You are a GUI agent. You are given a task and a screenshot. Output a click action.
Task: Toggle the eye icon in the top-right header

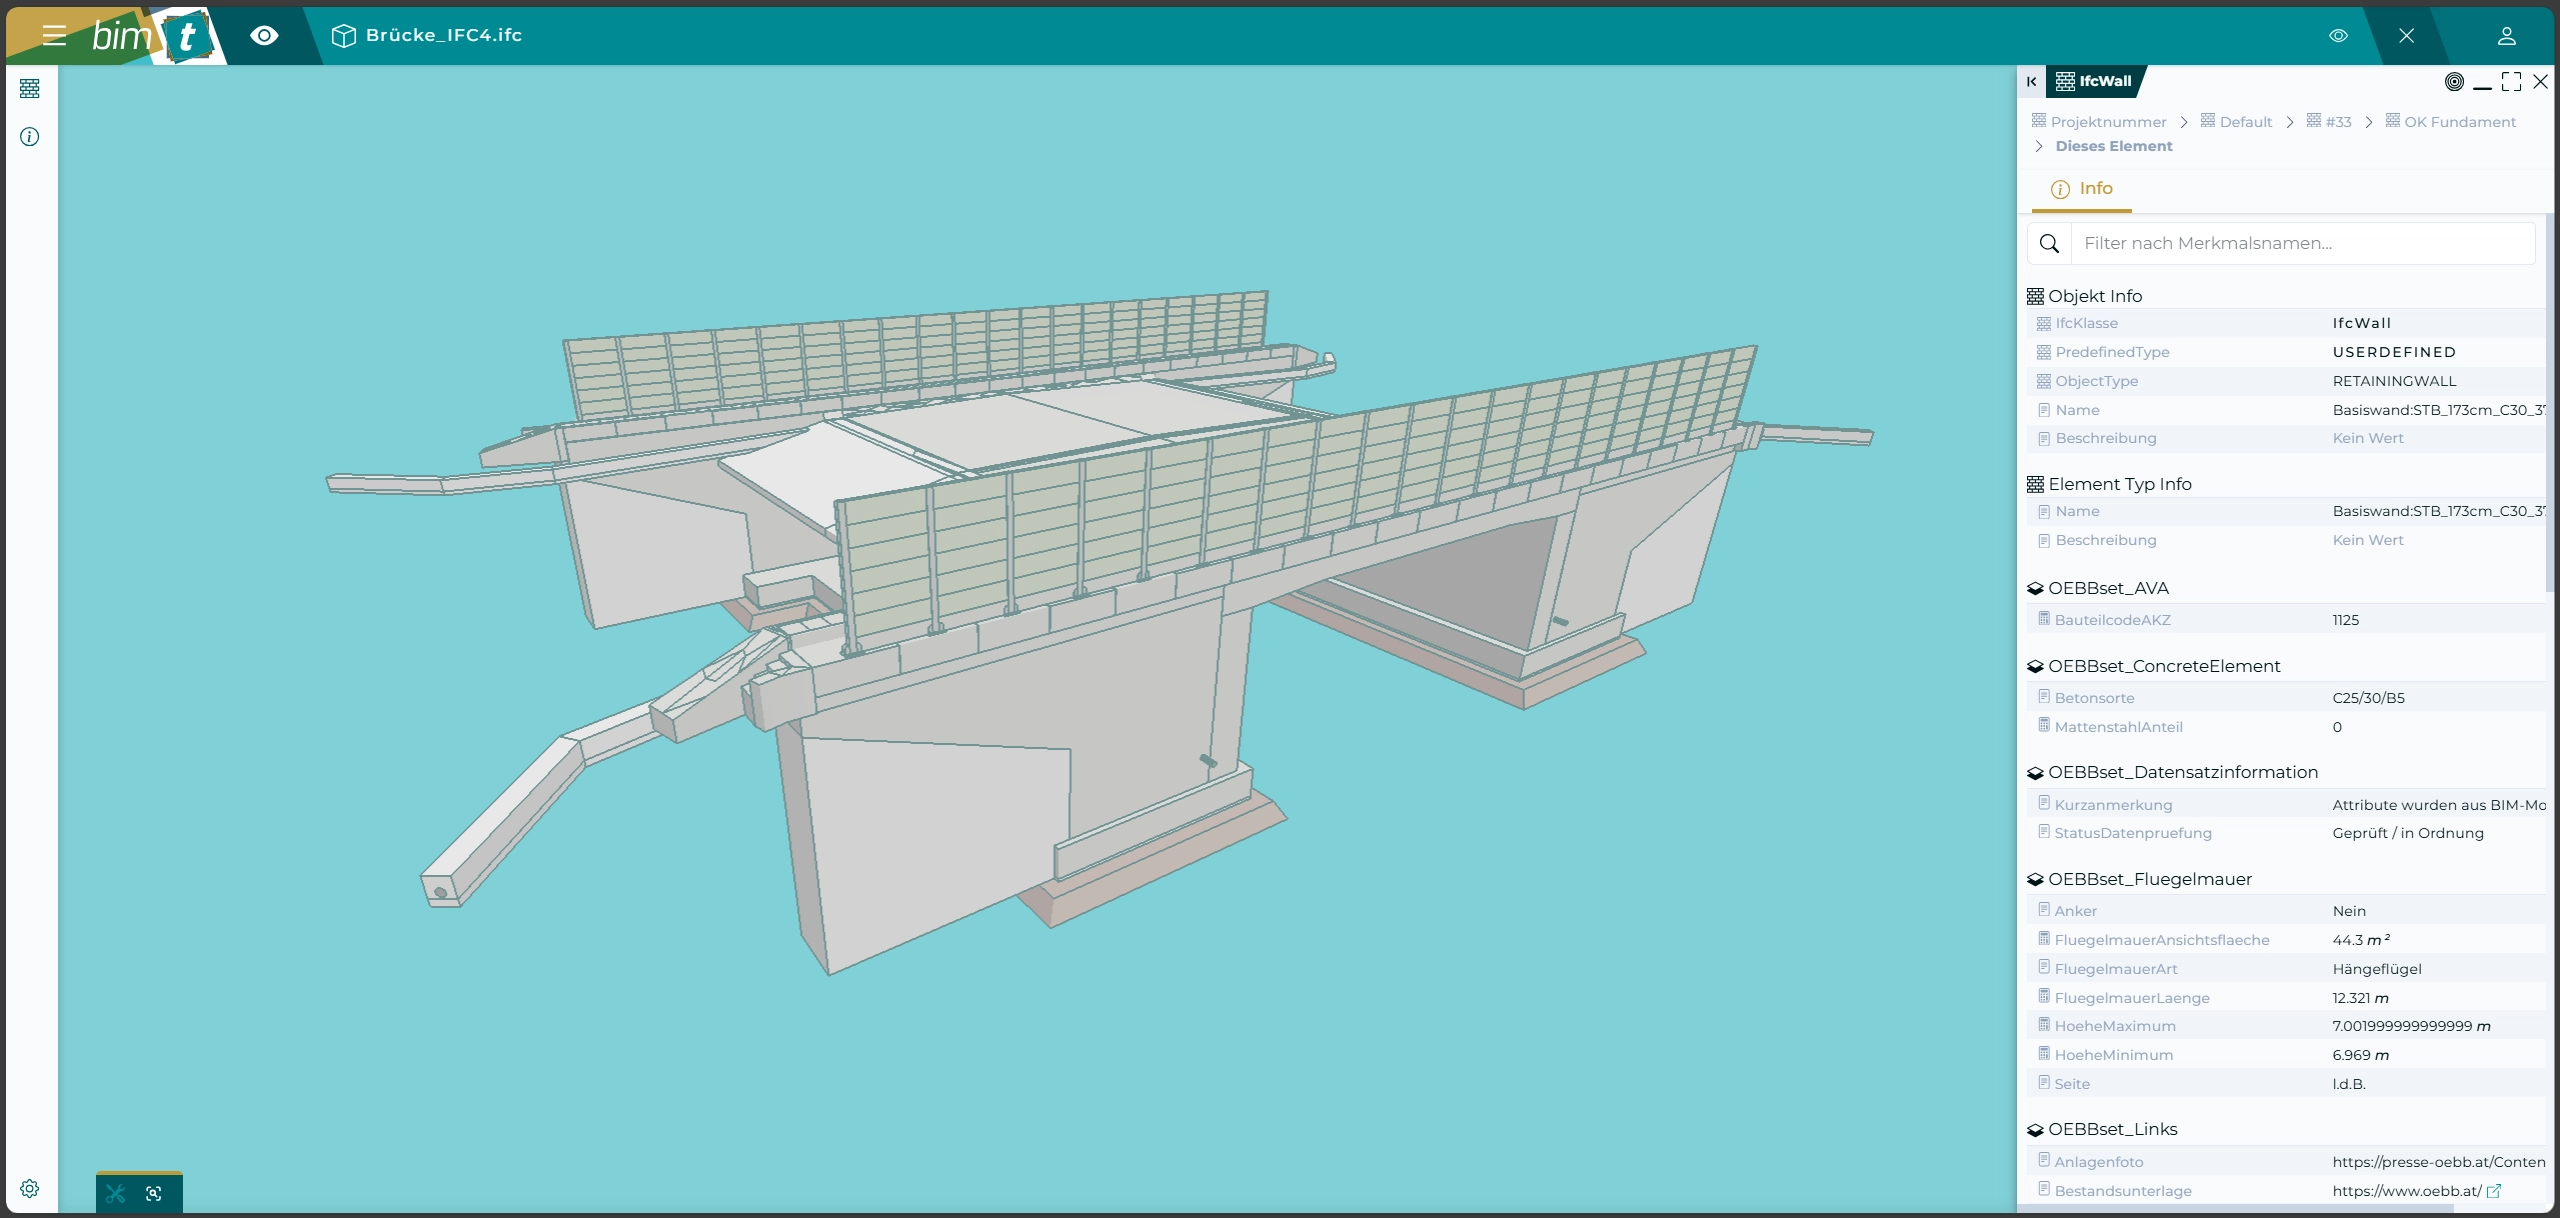(x=2338, y=36)
